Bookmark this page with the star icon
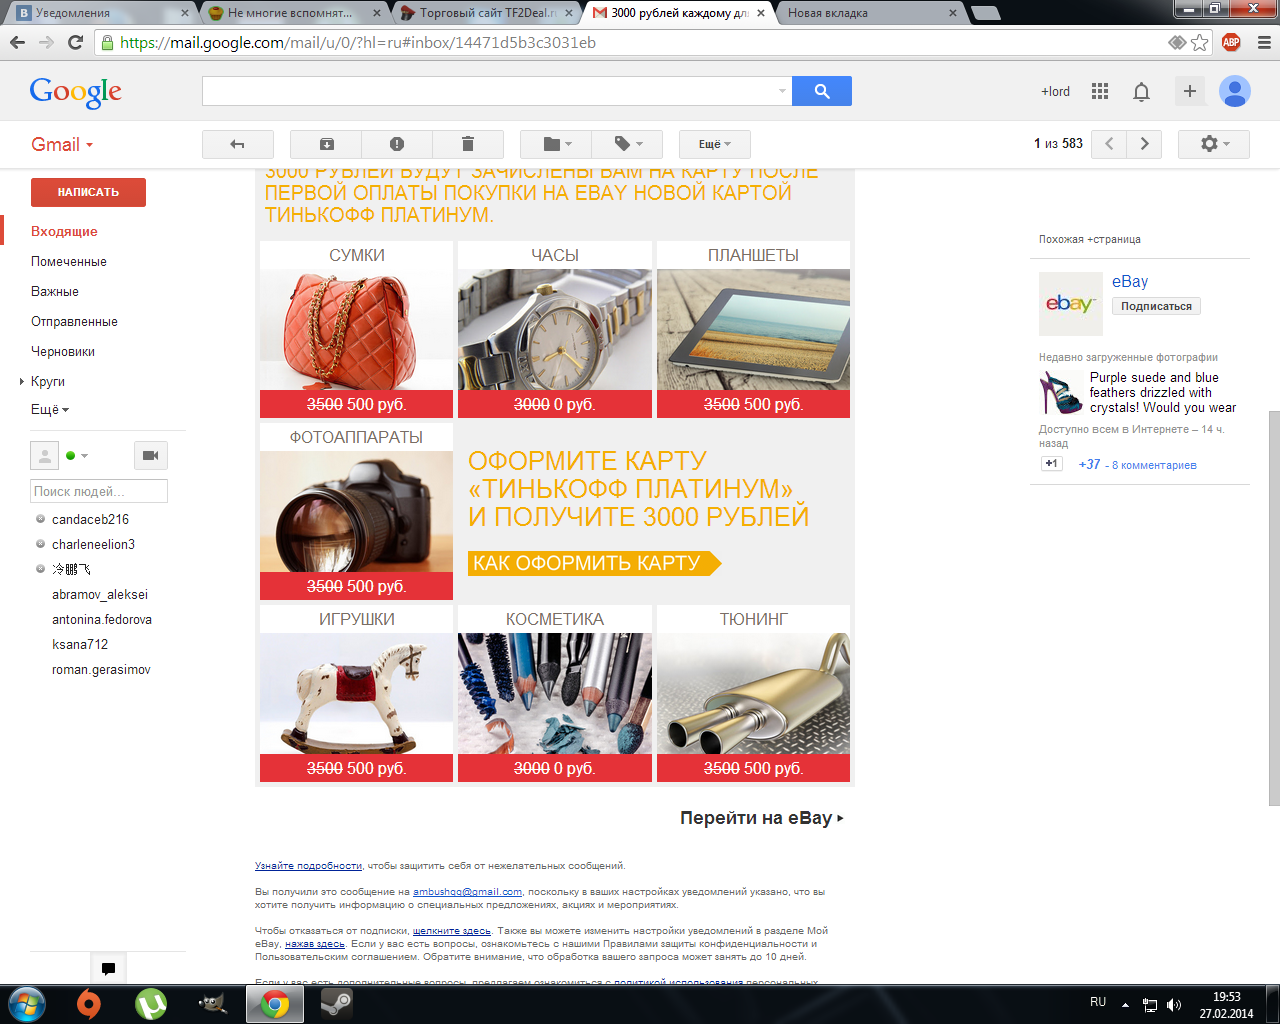Viewport: 1280px width, 1024px height. (1200, 42)
